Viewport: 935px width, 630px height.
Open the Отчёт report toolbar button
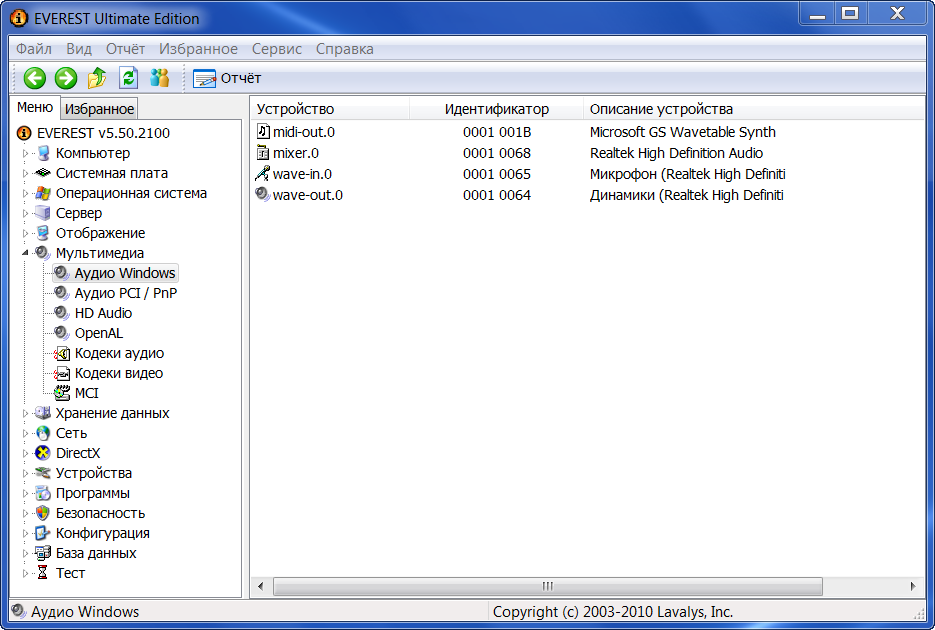(227, 78)
